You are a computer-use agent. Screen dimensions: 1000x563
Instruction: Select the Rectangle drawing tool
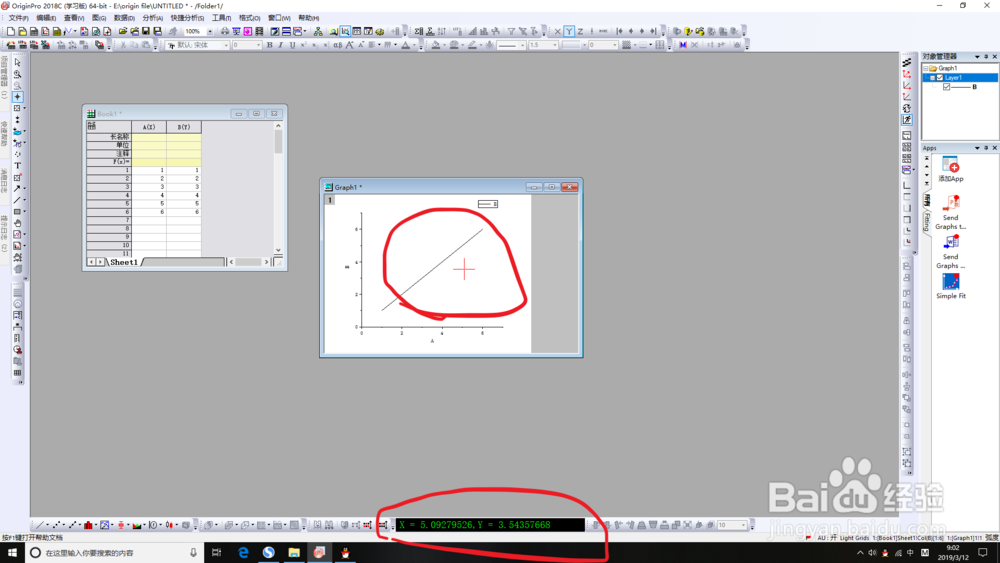17,212
